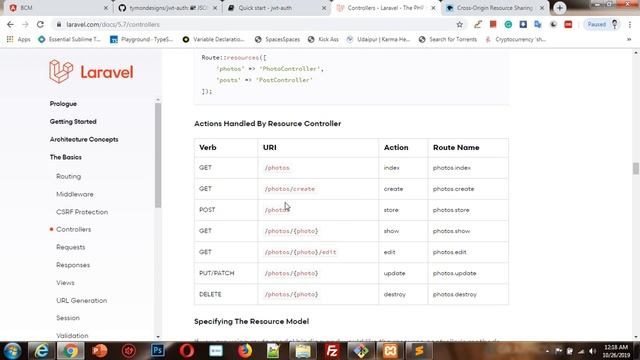Open the Controllers docs page in the sidebar
The width and height of the screenshot is (640, 360).
coord(73,229)
